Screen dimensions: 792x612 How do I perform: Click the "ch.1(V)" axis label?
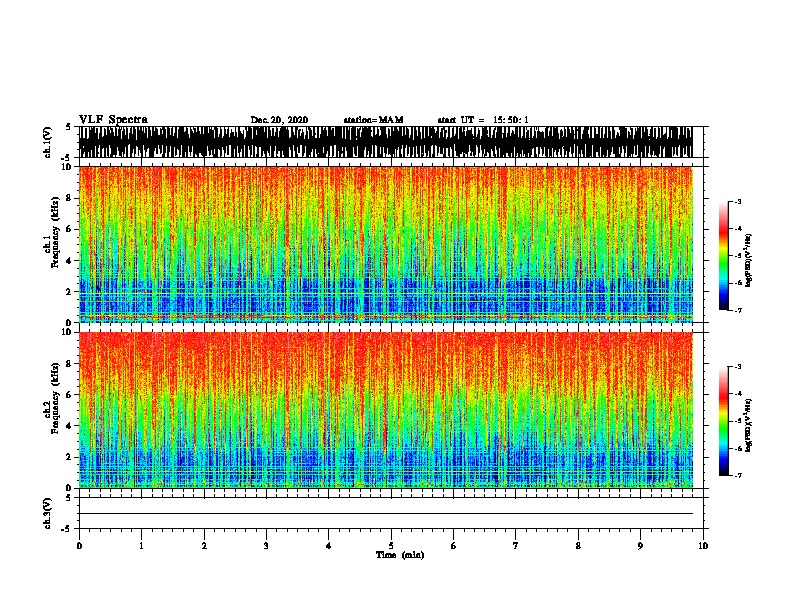[x=47, y=142]
